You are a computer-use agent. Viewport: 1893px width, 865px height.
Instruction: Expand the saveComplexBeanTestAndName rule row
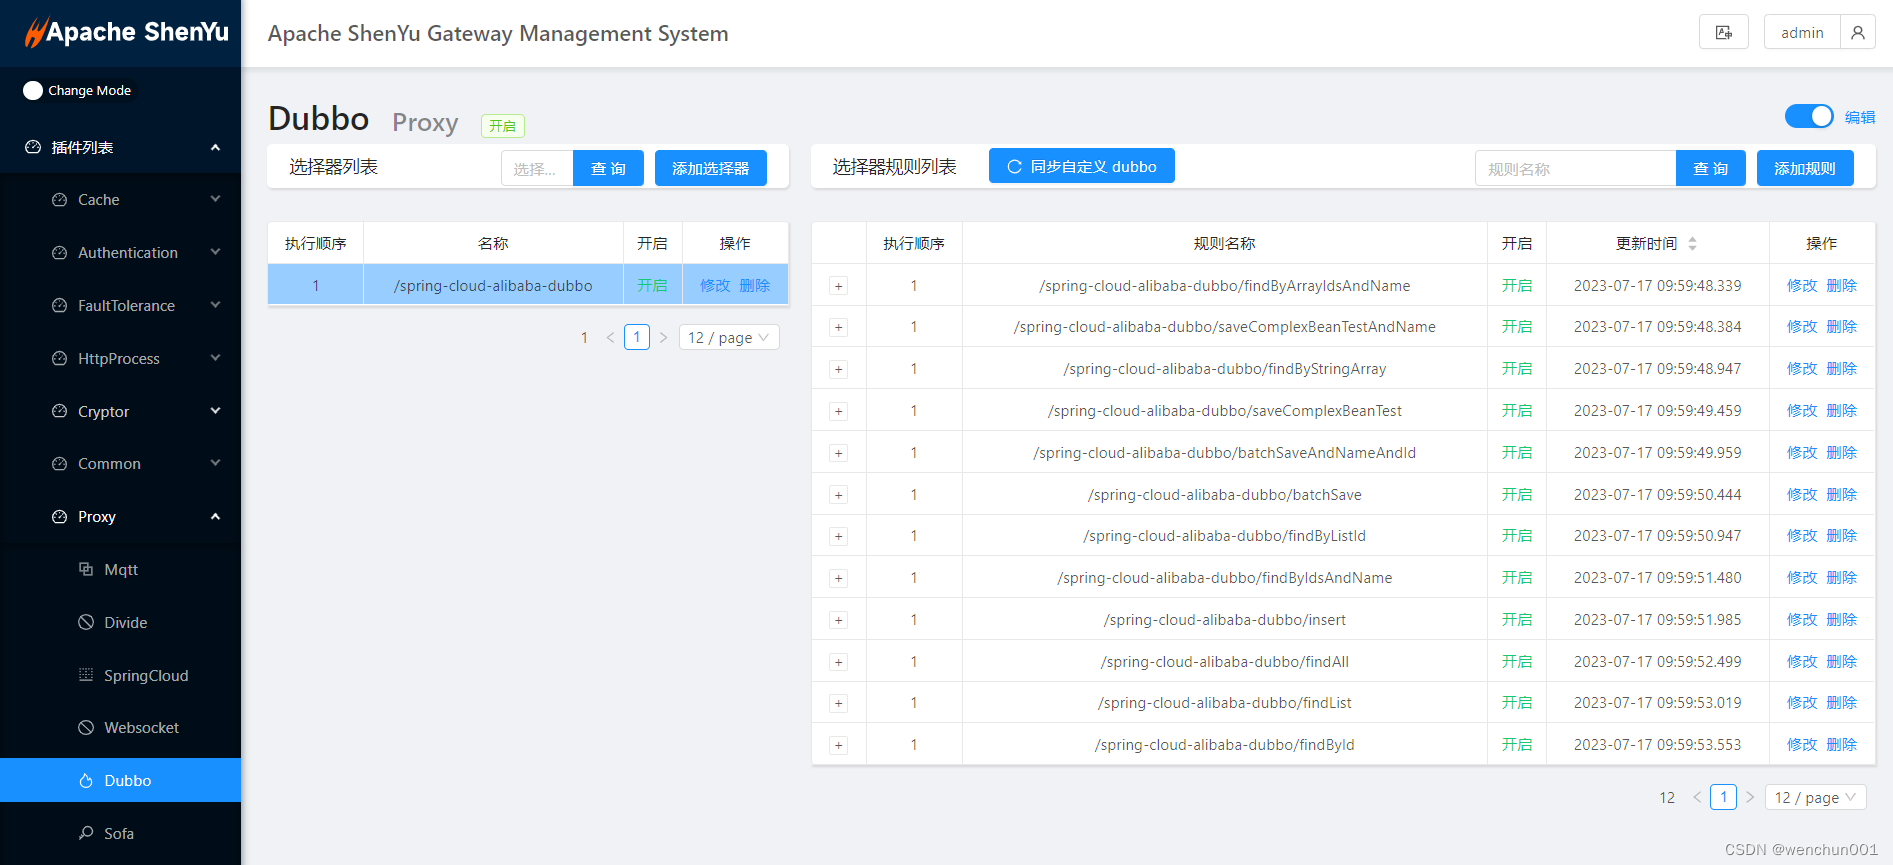coord(839,327)
